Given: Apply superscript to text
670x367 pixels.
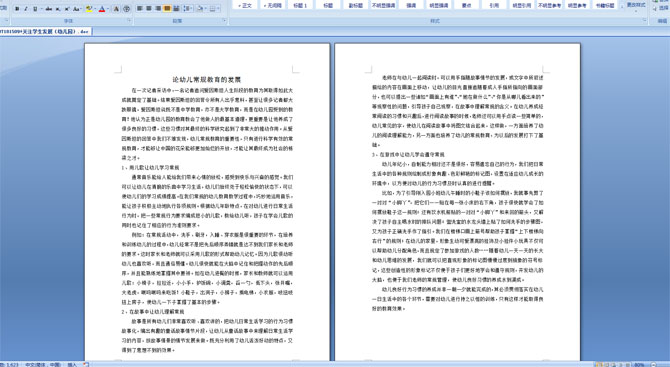Looking at the screenshot, I should (67, 9).
